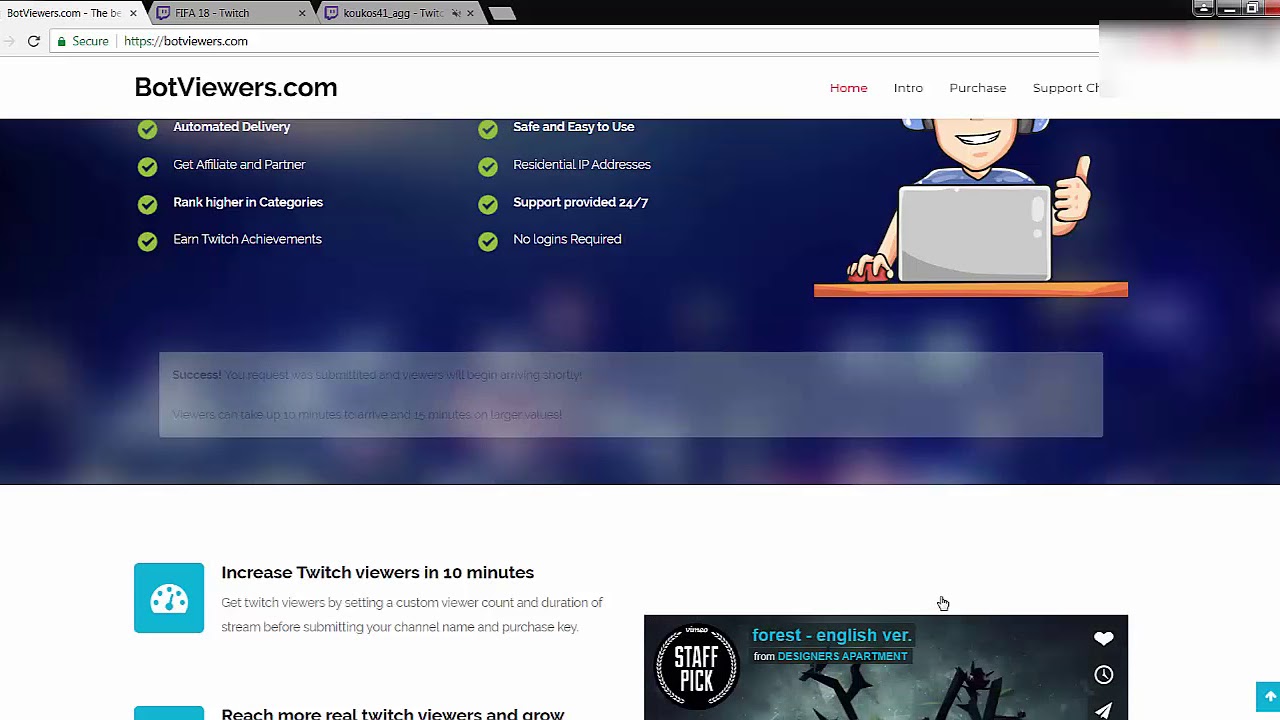
Task: Share the video with paper plane icon
Action: pos(1103,711)
